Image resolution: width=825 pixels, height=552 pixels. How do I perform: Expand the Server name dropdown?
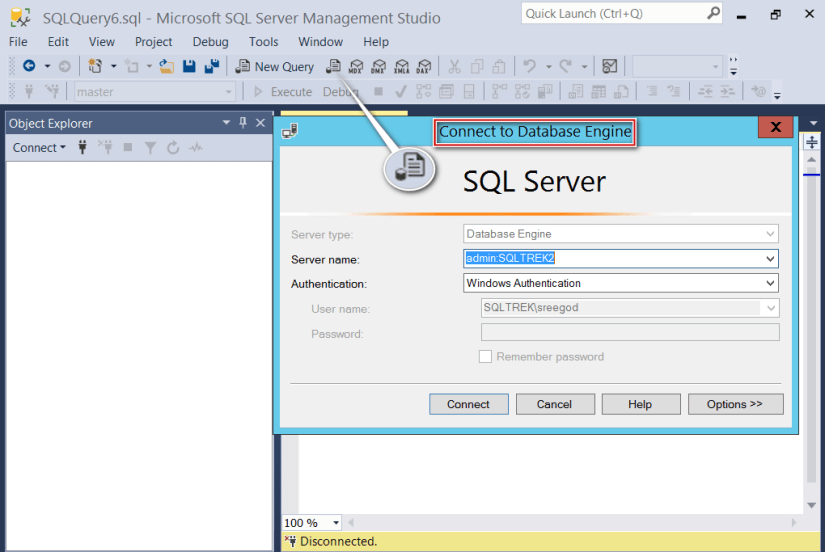[769, 259]
